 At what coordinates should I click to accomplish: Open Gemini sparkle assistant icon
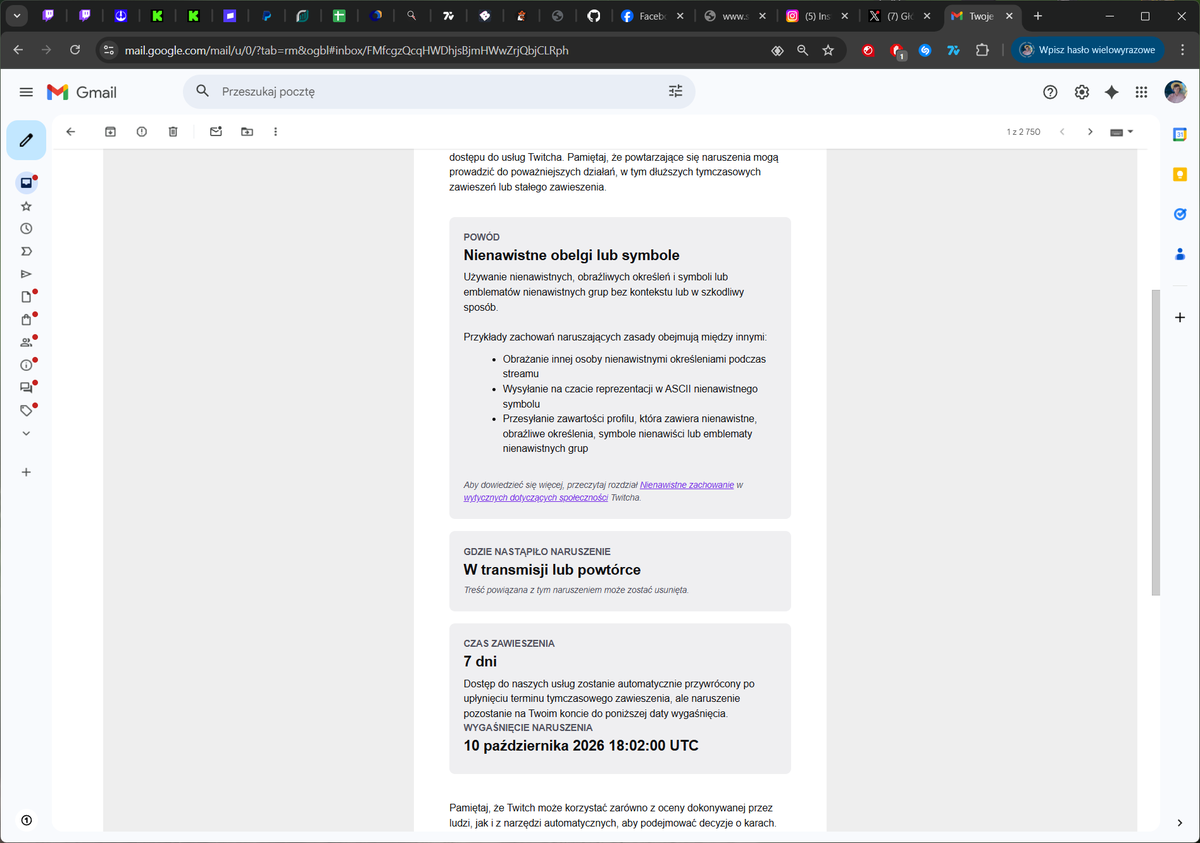coord(1111,92)
